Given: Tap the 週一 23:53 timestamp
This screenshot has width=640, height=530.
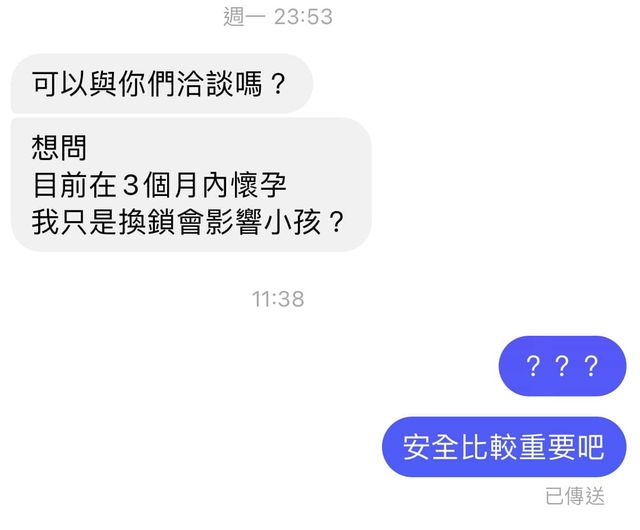Looking at the screenshot, I should pyautogui.click(x=278, y=17).
